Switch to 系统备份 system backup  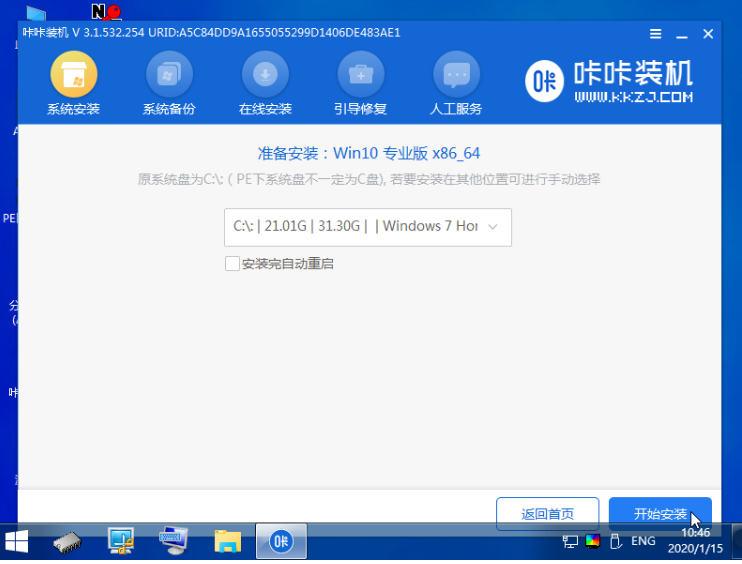pos(169,84)
